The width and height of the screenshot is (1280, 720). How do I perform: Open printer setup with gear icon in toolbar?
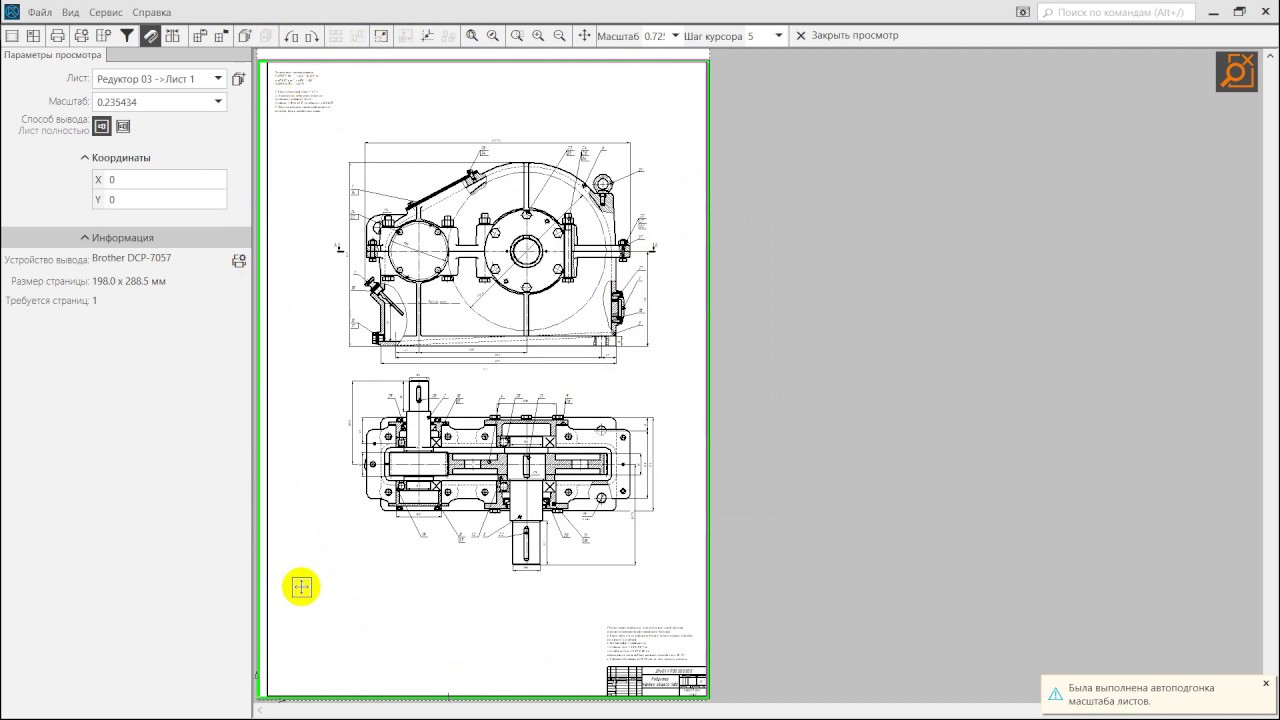click(81, 36)
